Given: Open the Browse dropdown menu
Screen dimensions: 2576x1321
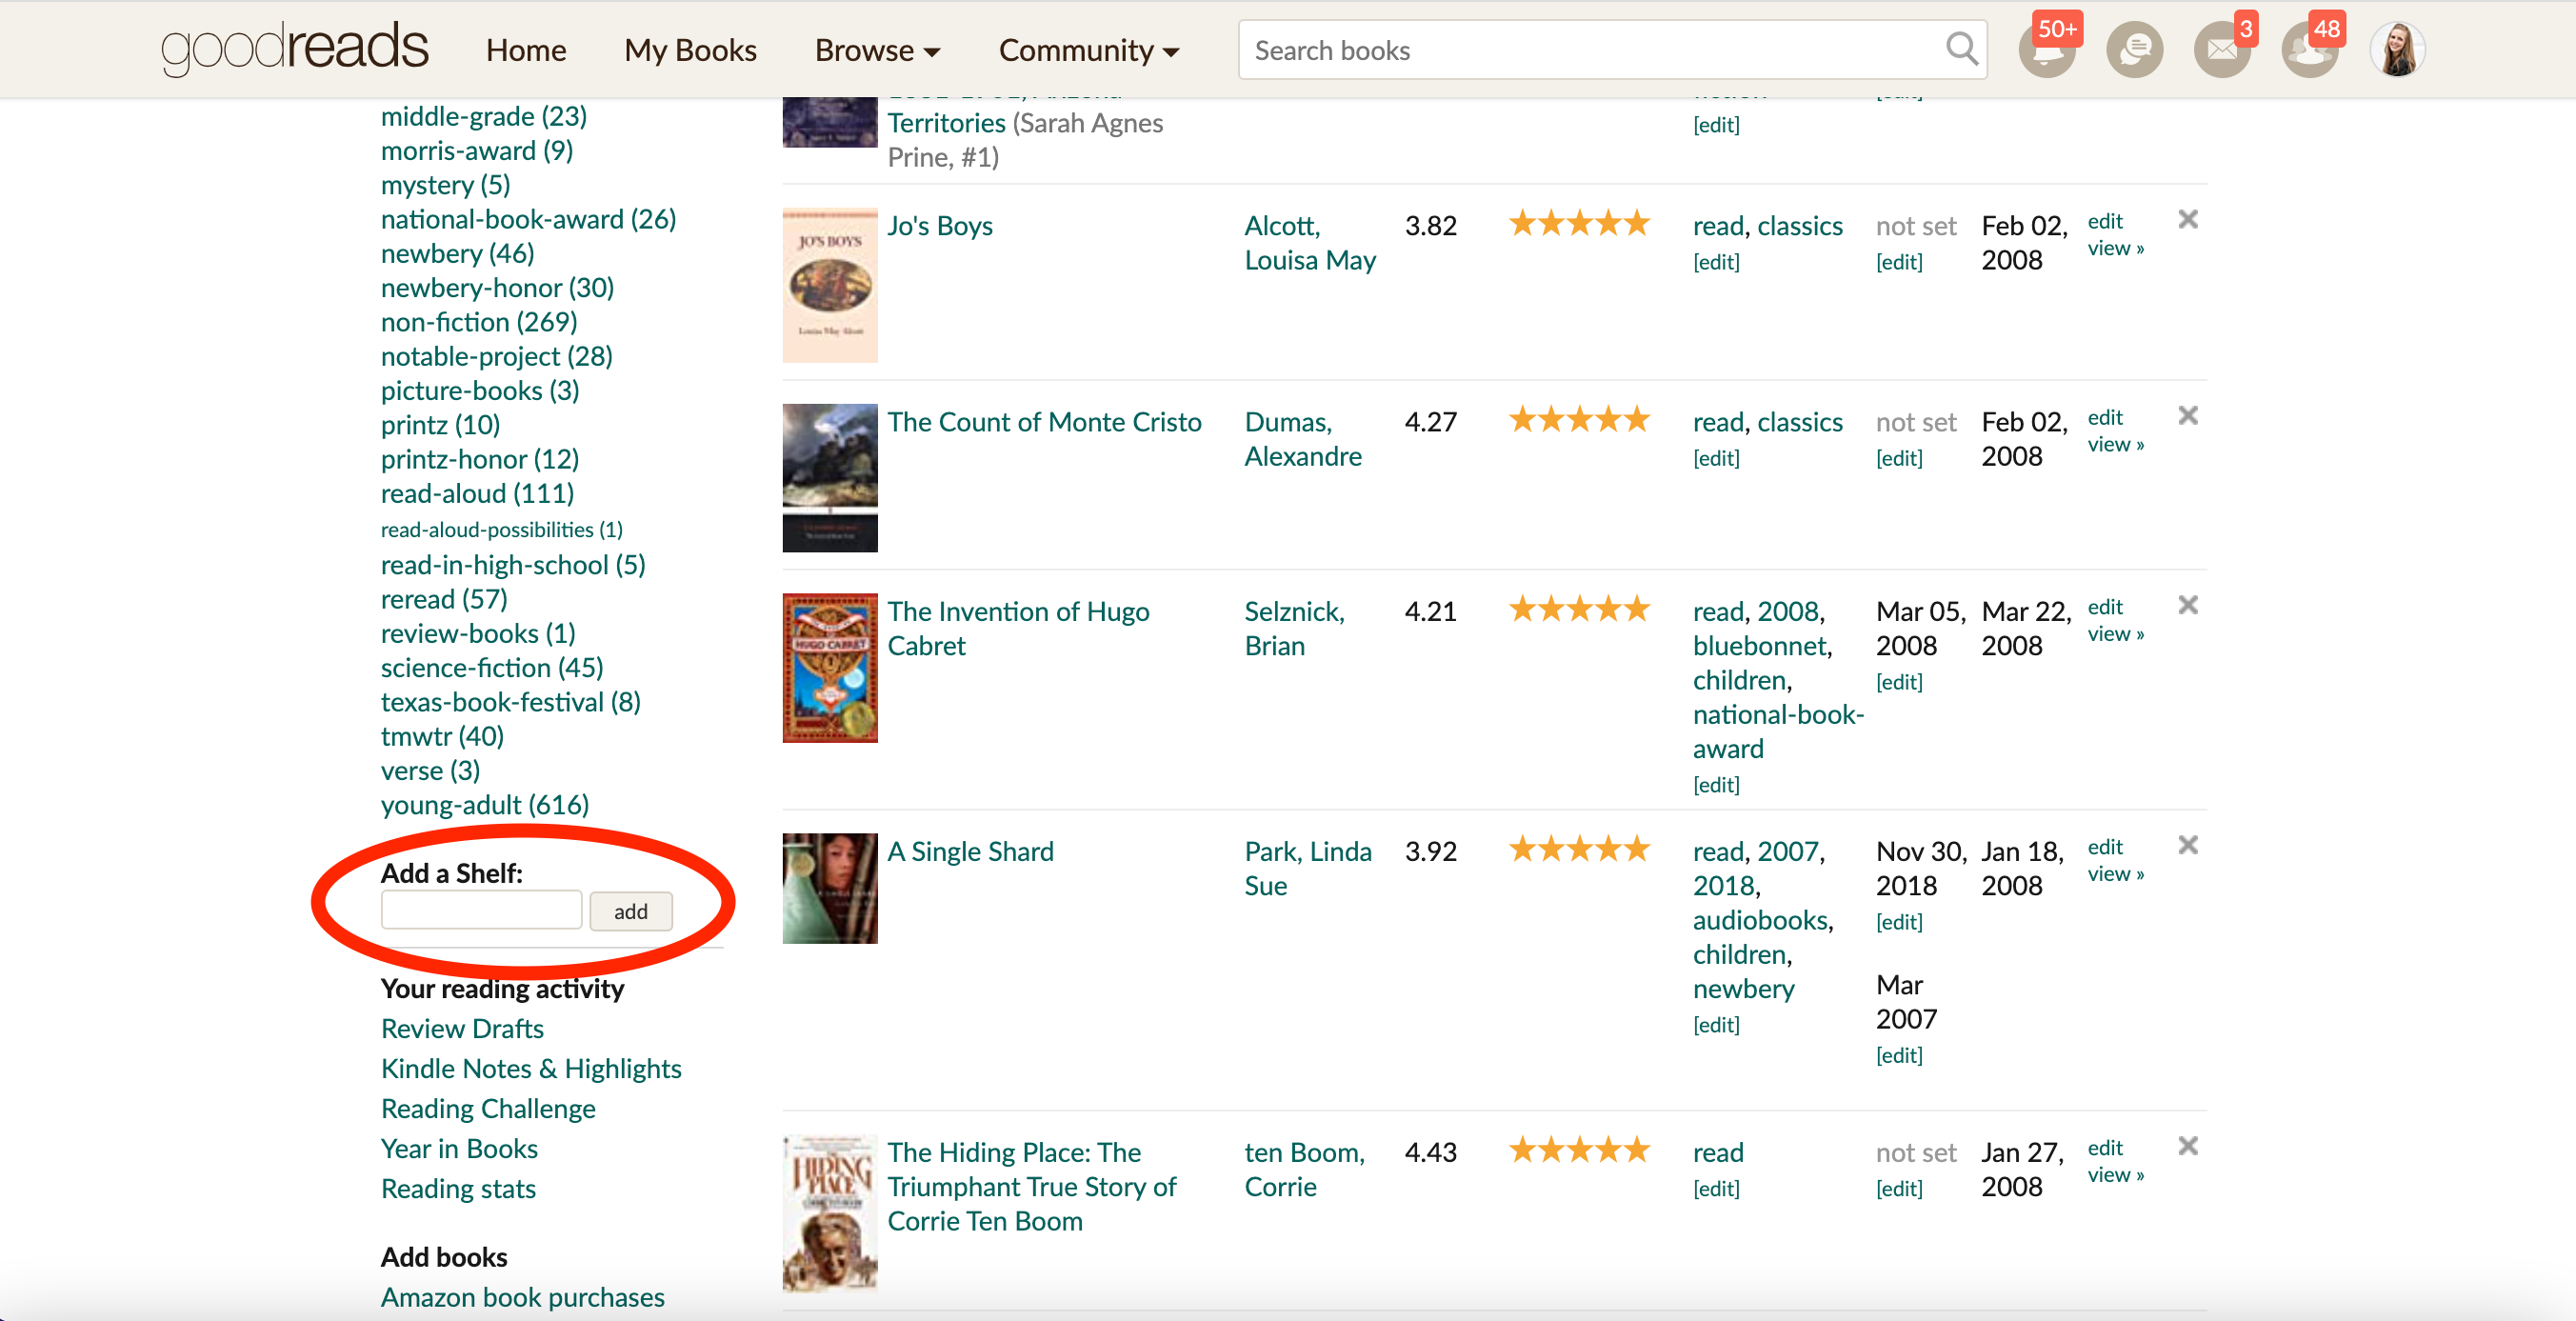Looking at the screenshot, I should (876, 50).
